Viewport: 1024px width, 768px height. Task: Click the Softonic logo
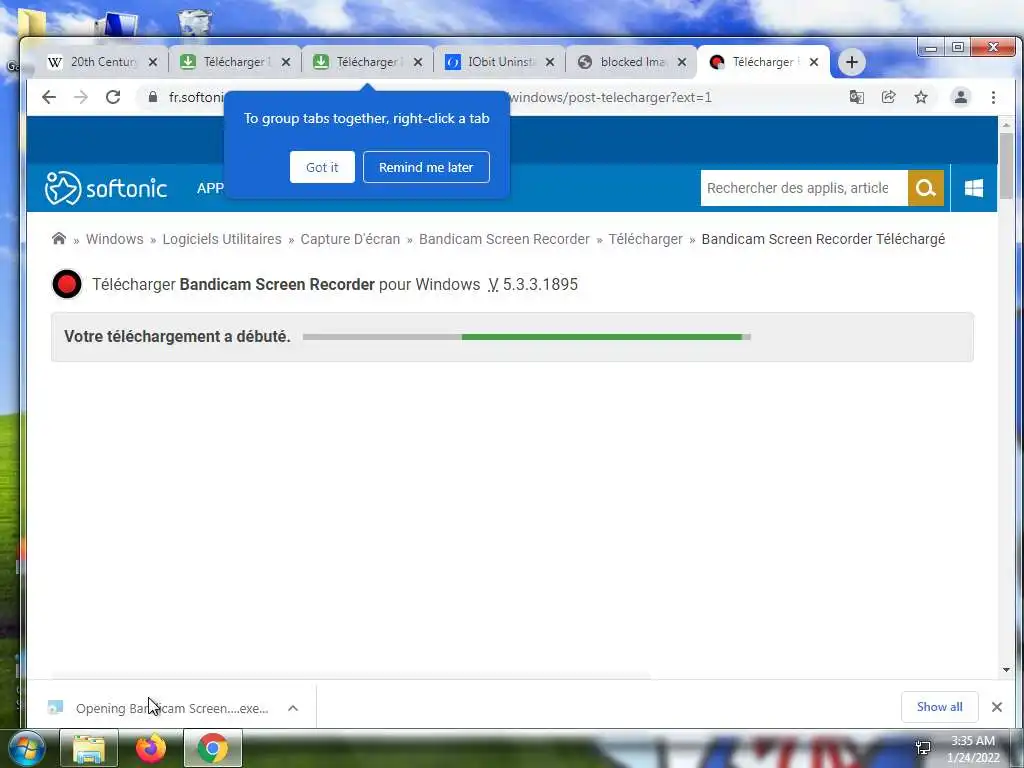(106, 188)
